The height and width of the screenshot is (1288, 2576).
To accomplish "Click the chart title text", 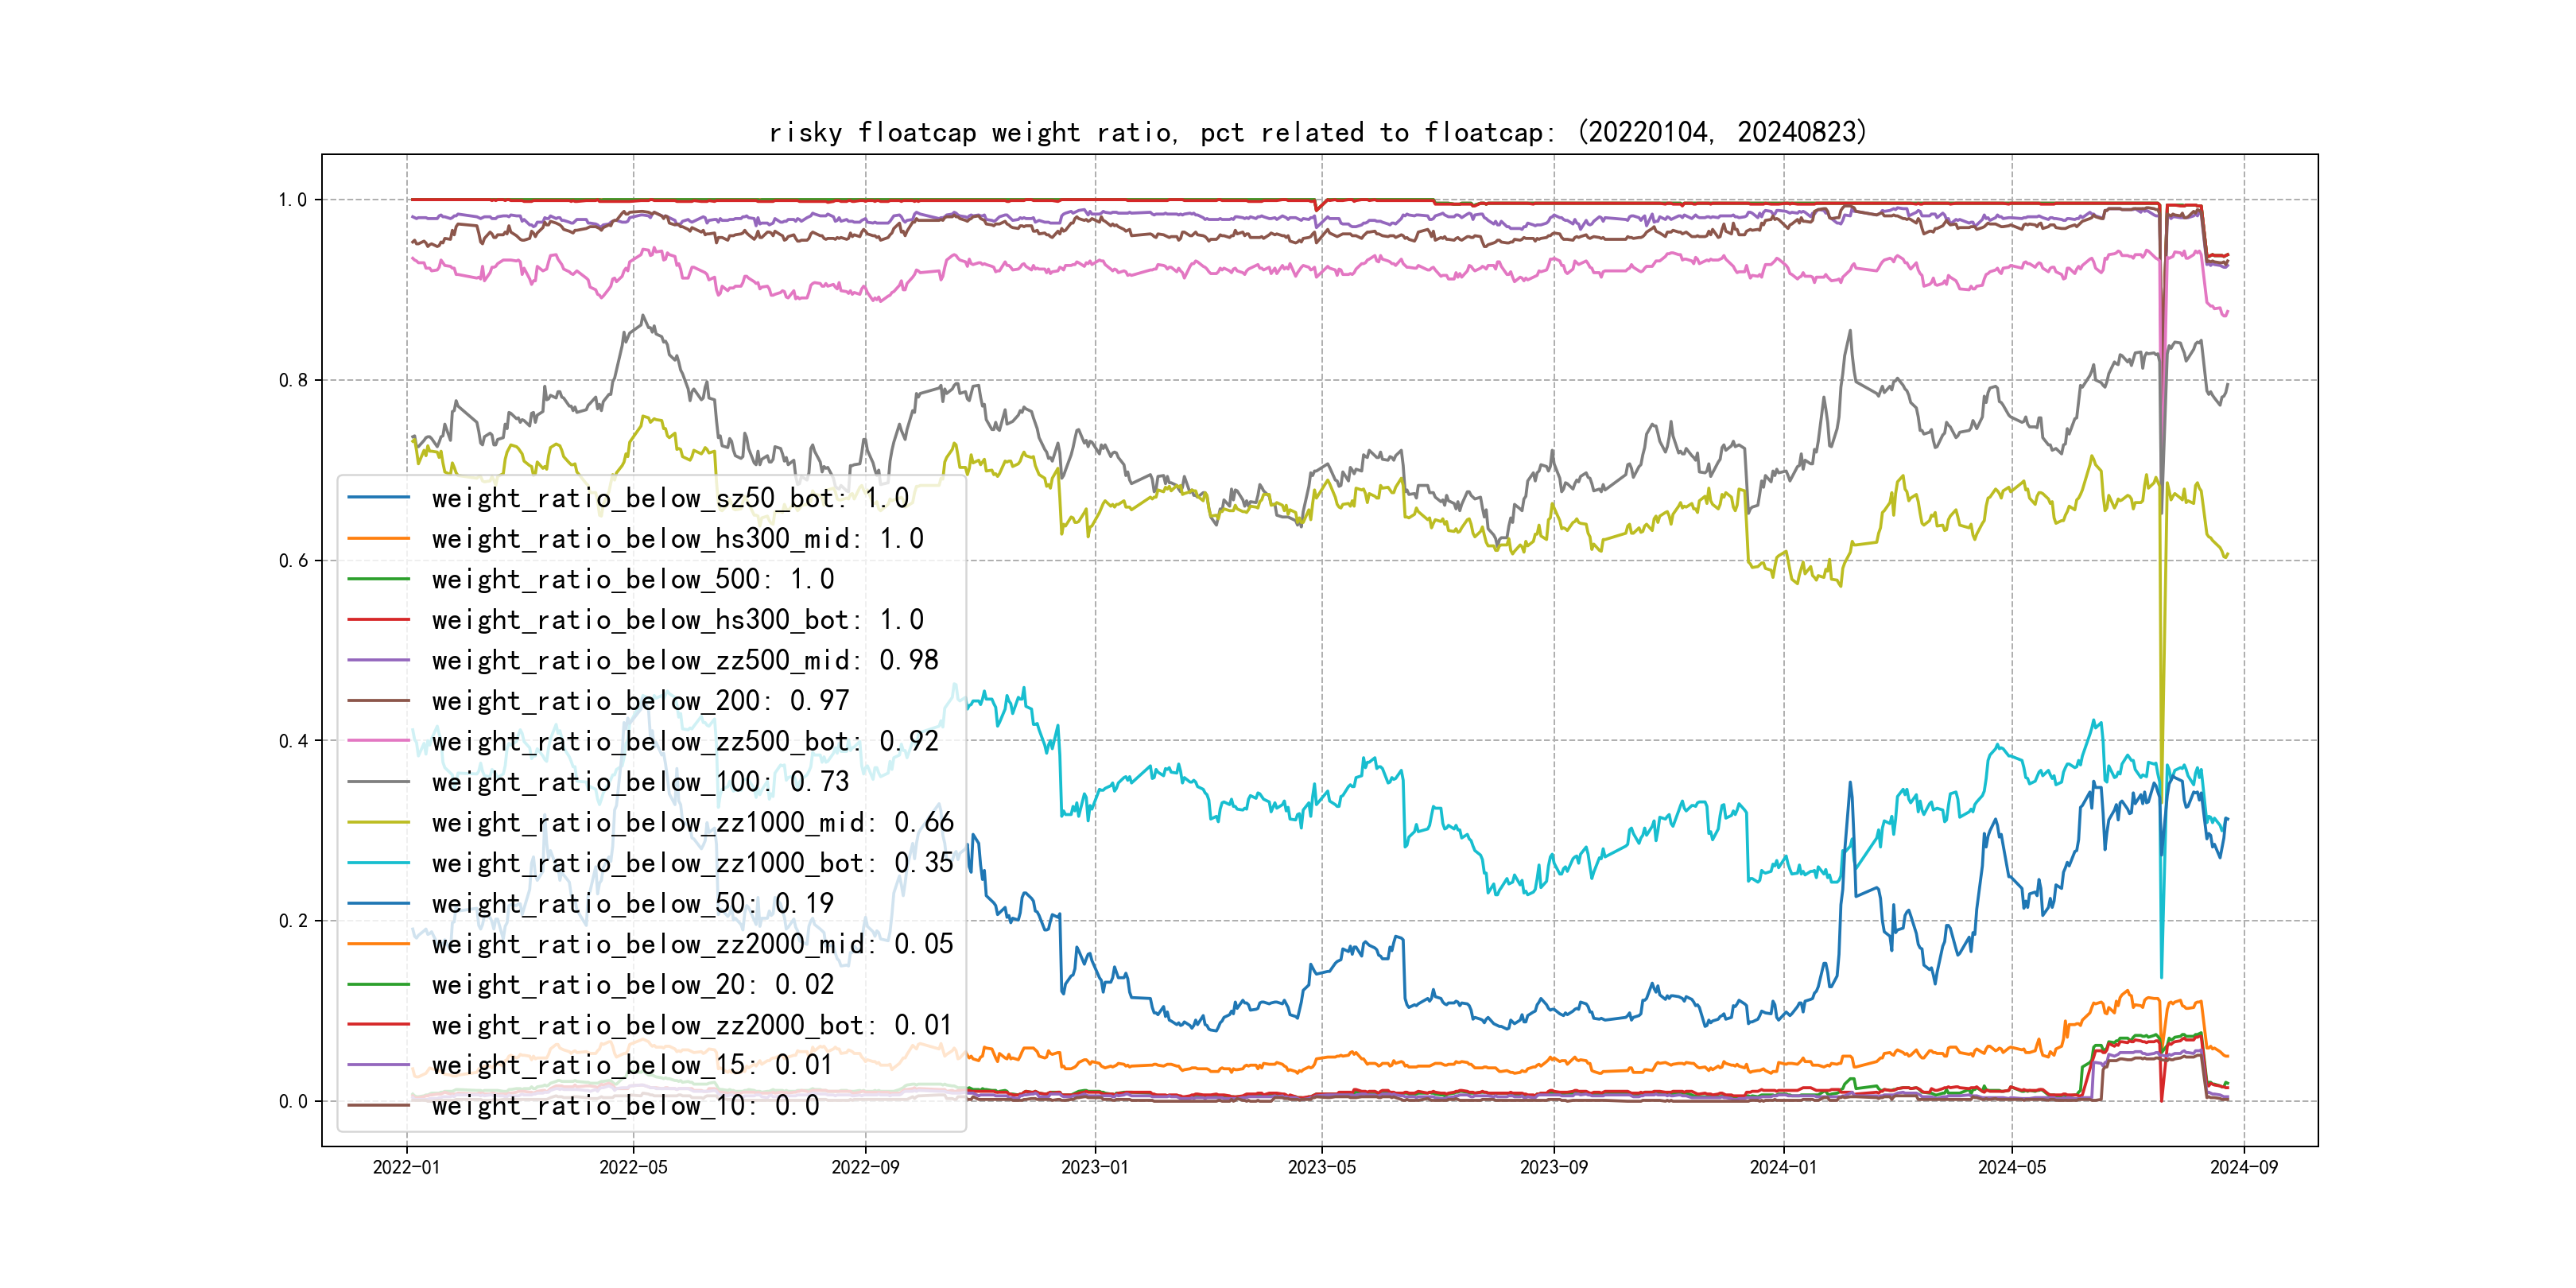I will (1317, 132).
